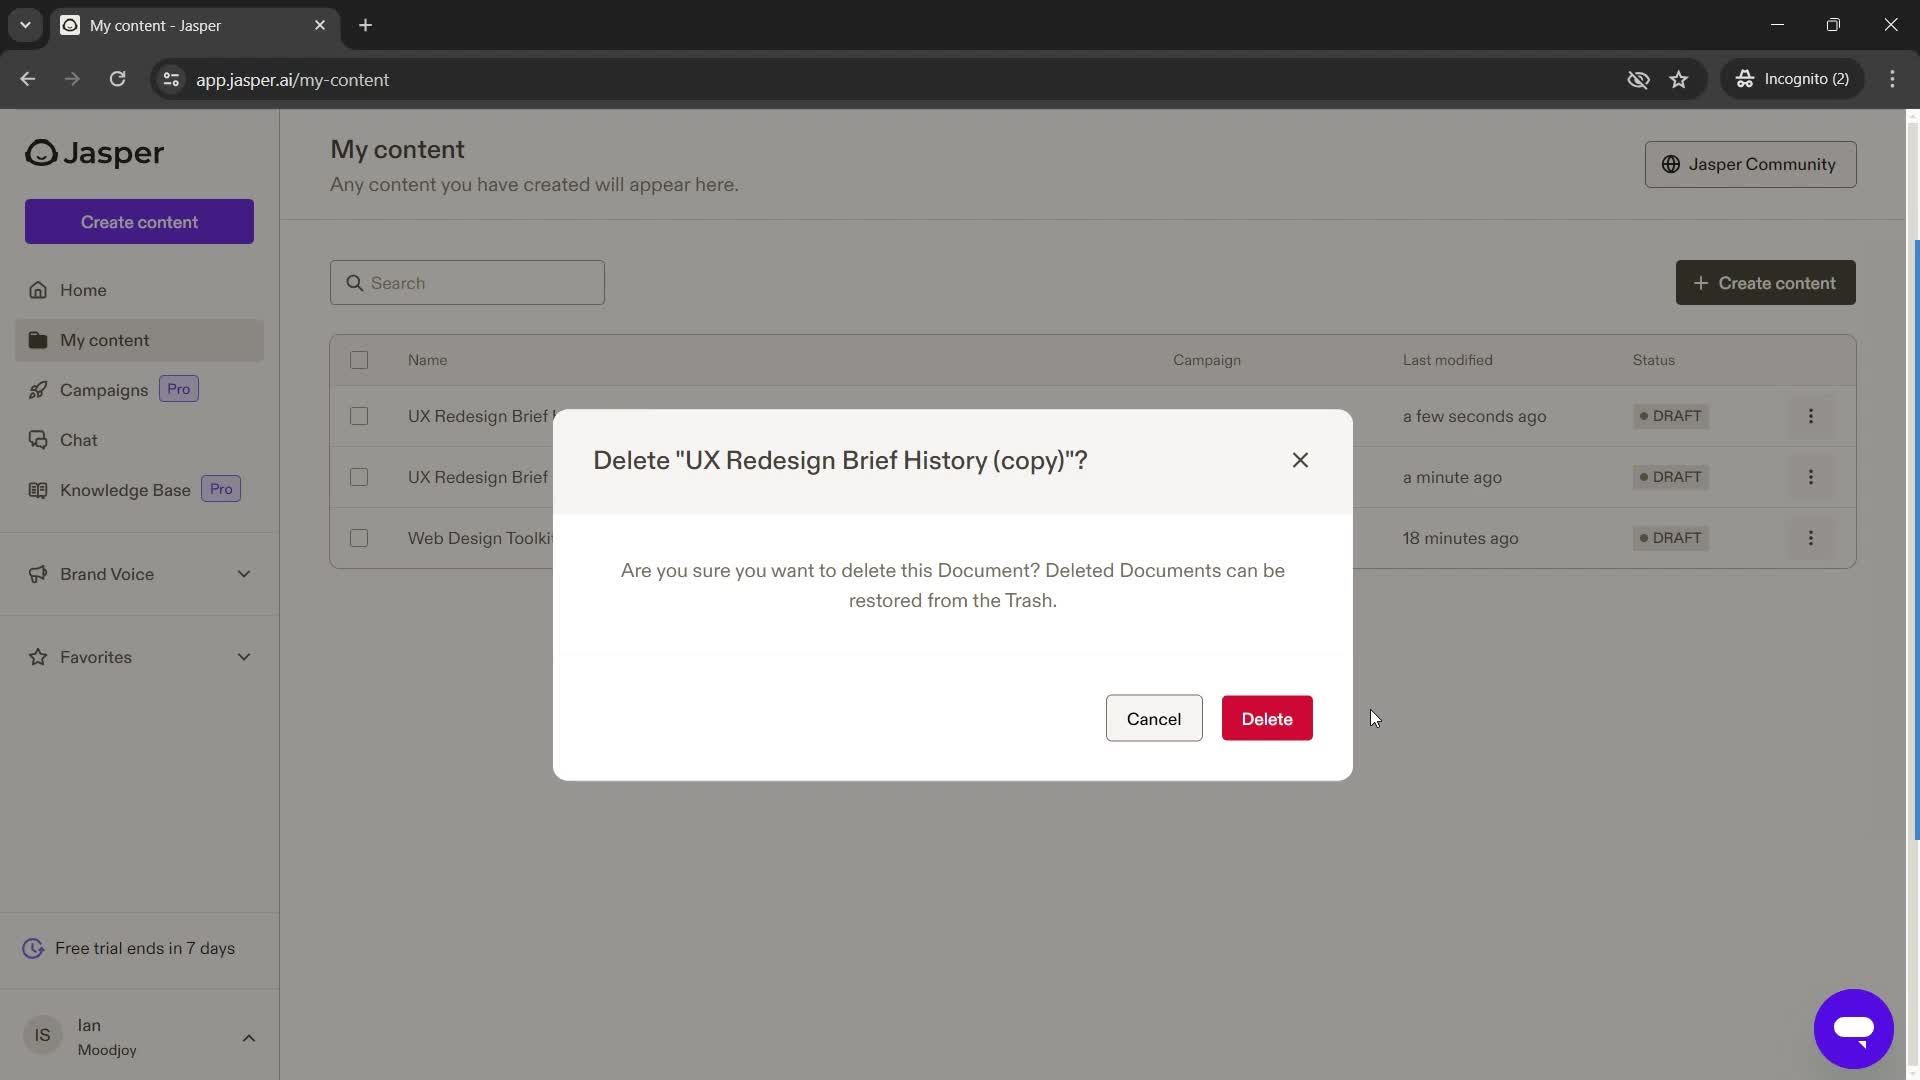The width and height of the screenshot is (1920, 1080).
Task: Close the delete confirmation dialog
Action: pyautogui.click(x=1299, y=462)
